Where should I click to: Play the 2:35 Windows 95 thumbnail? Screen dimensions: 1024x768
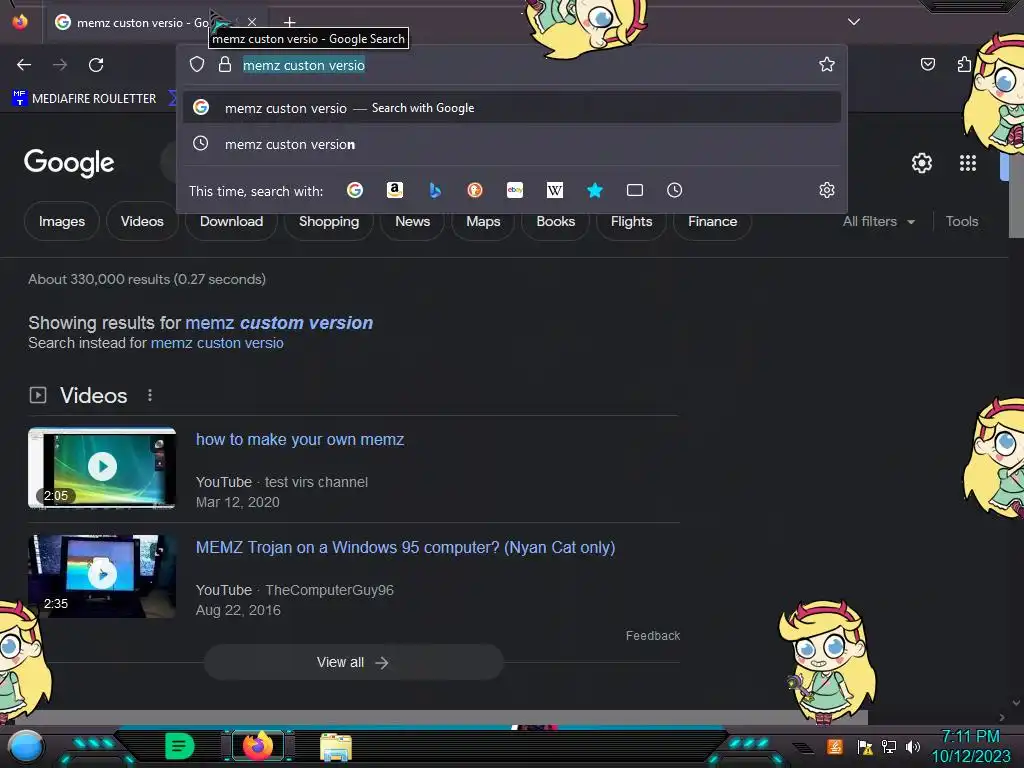102,576
